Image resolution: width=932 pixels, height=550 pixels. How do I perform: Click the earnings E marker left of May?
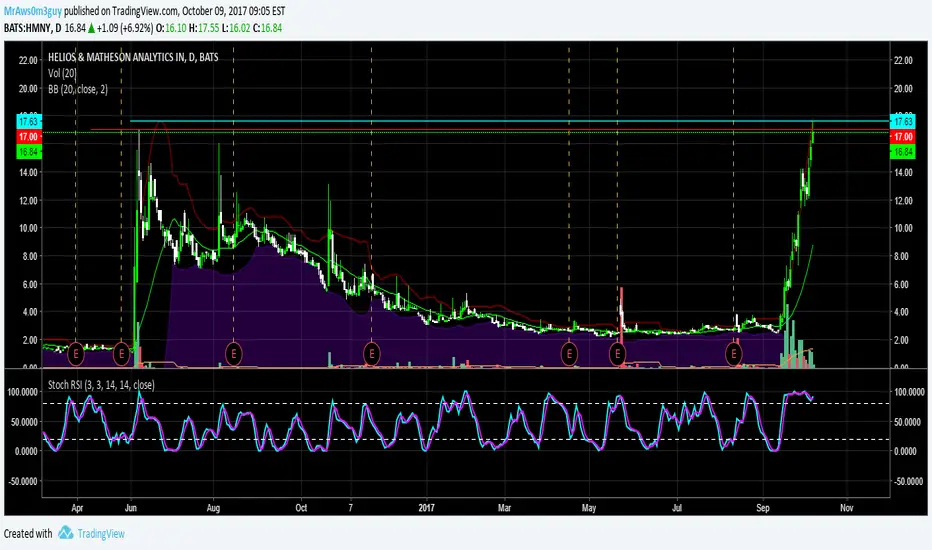pos(569,354)
